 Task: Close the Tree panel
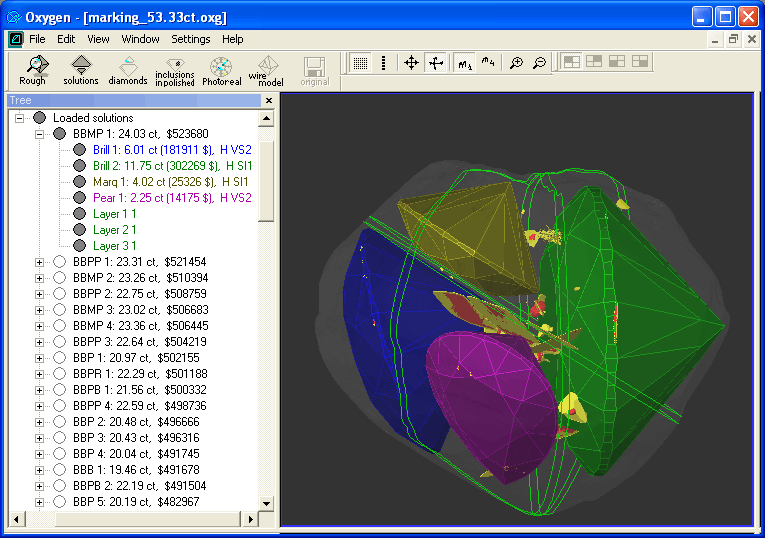(269, 101)
